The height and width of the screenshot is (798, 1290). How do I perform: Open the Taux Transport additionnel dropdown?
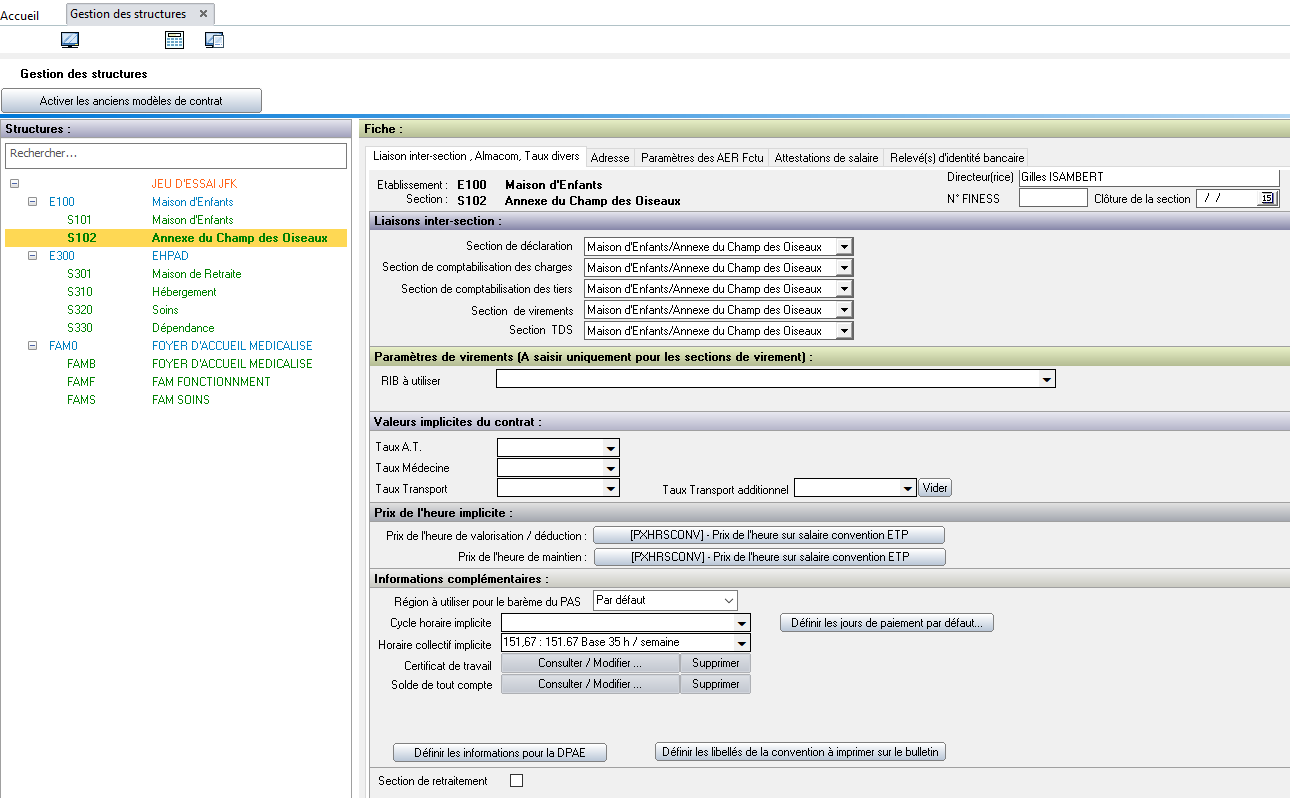[908, 489]
